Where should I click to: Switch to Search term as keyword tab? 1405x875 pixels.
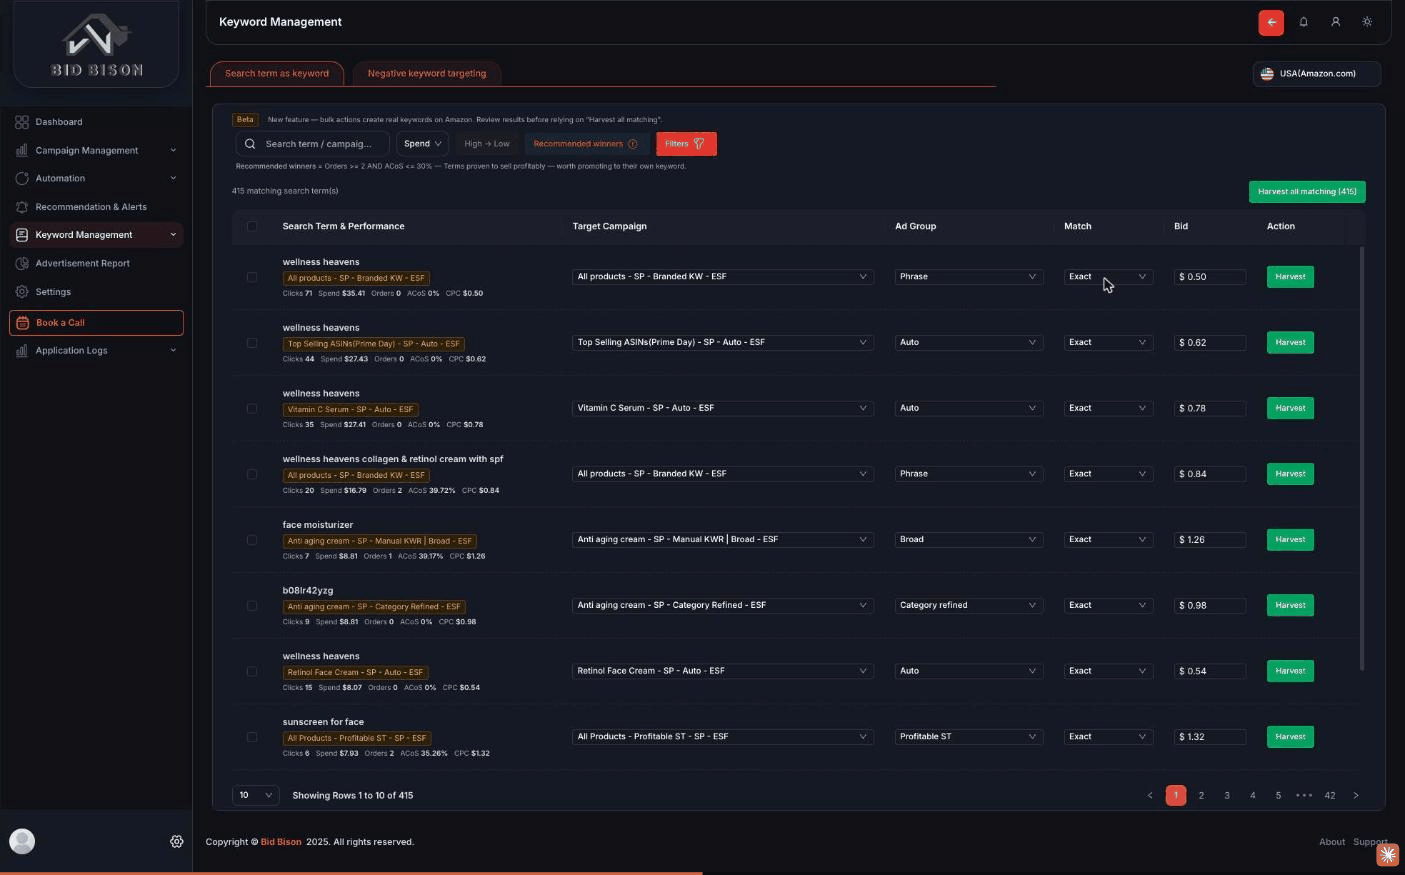pyautogui.click(x=277, y=74)
